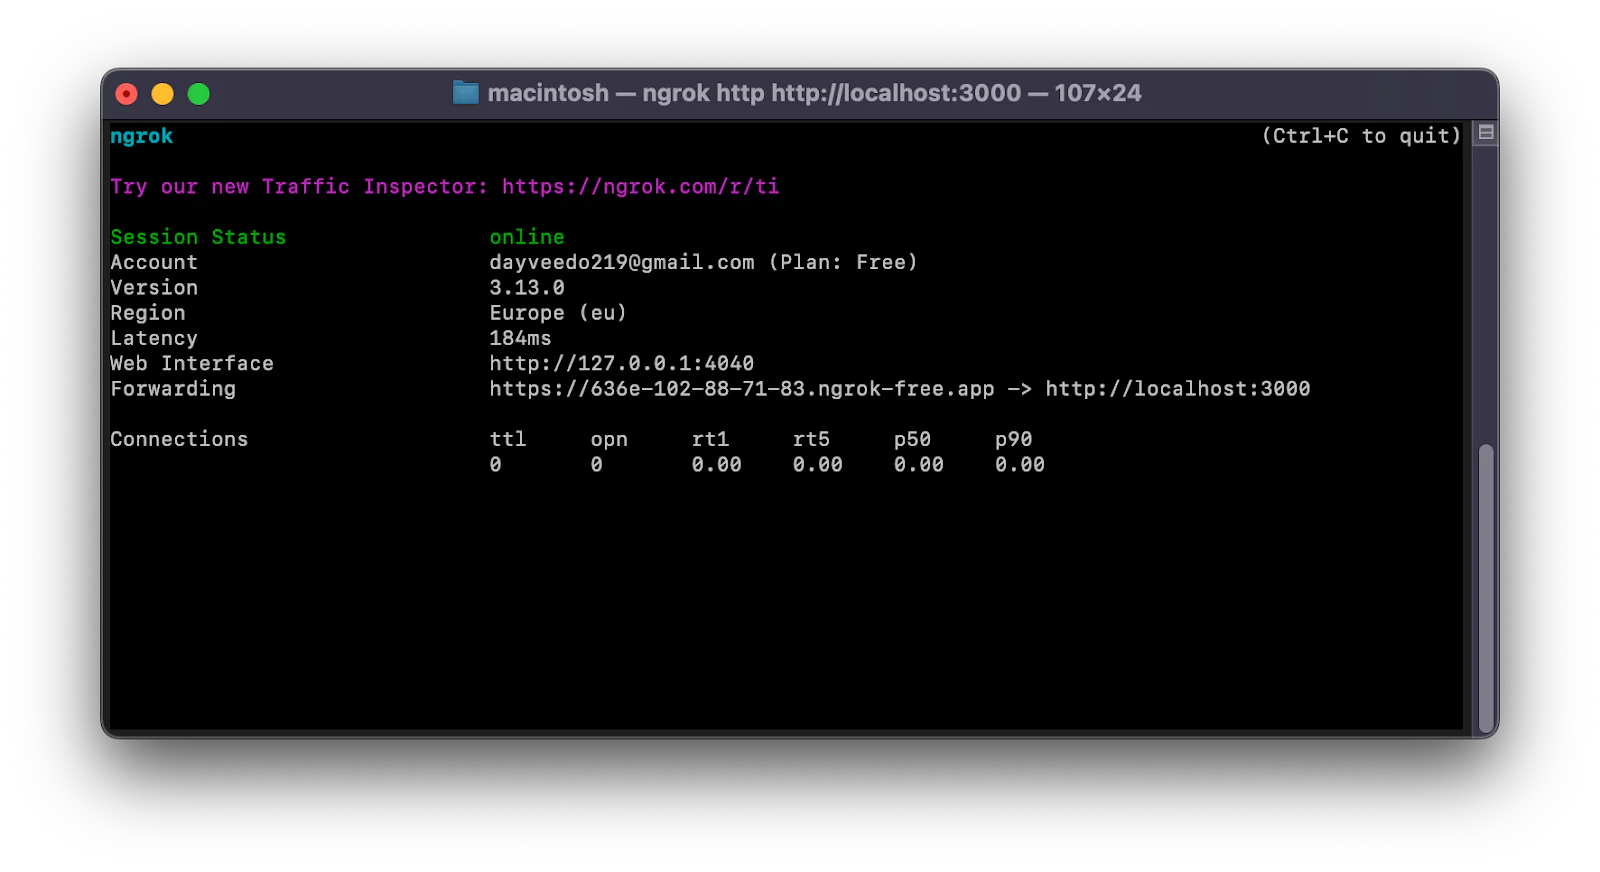Image resolution: width=1600 pixels, height=872 pixels.
Task: Click the "Version" label
Action: pos(154,288)
